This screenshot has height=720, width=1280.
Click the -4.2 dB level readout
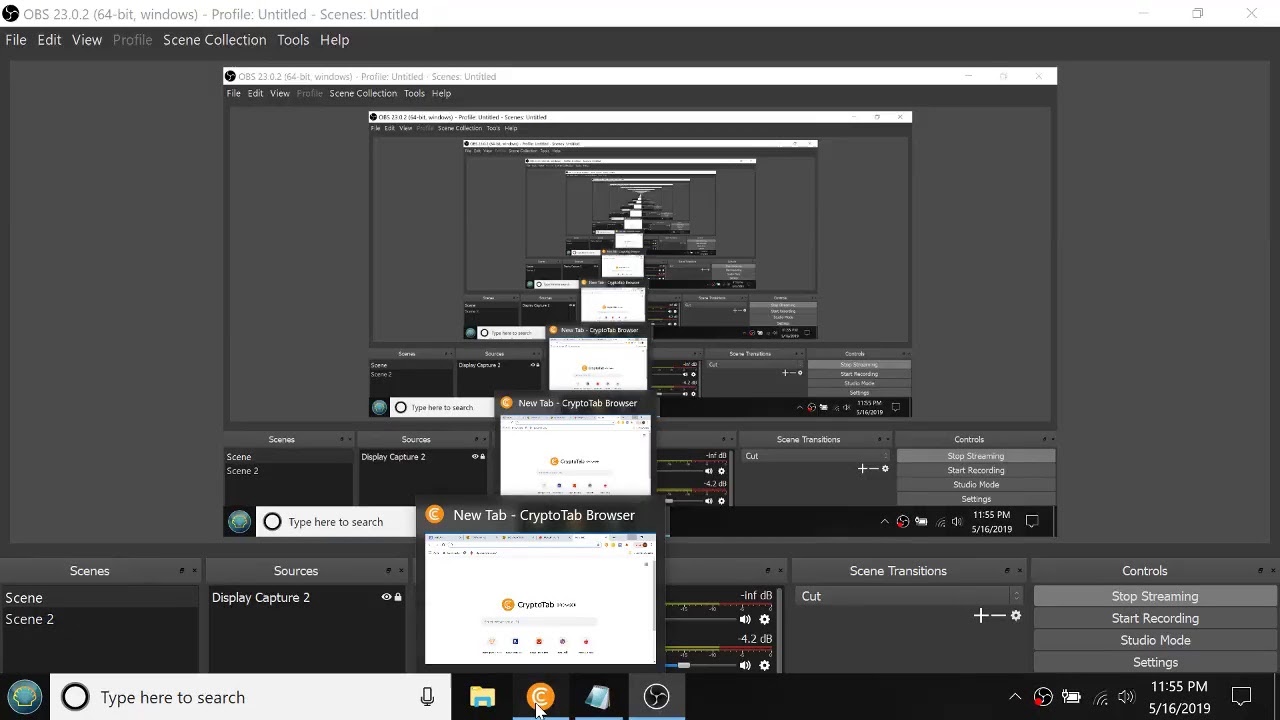pyautogui.click(x=755, y=639)
